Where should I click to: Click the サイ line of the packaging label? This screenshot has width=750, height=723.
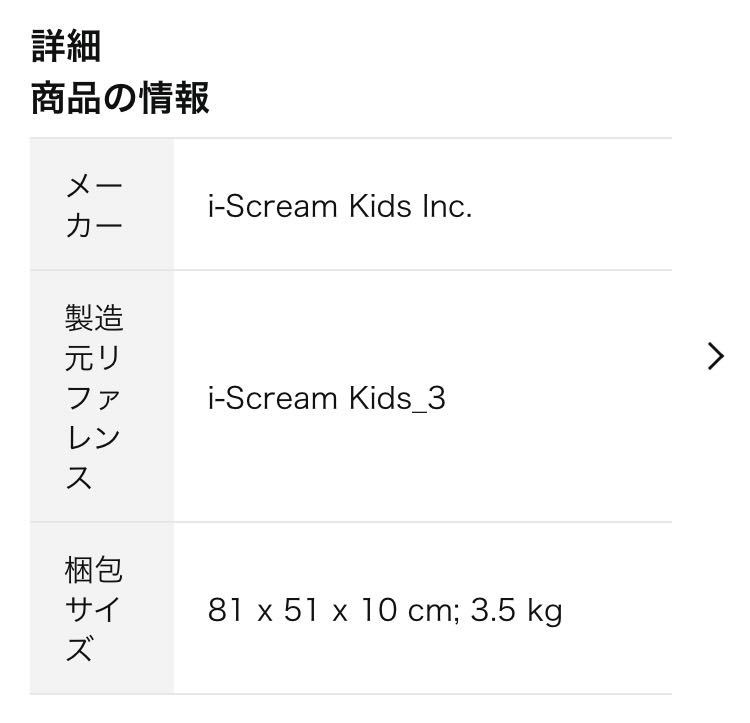(x=95, y=610)
